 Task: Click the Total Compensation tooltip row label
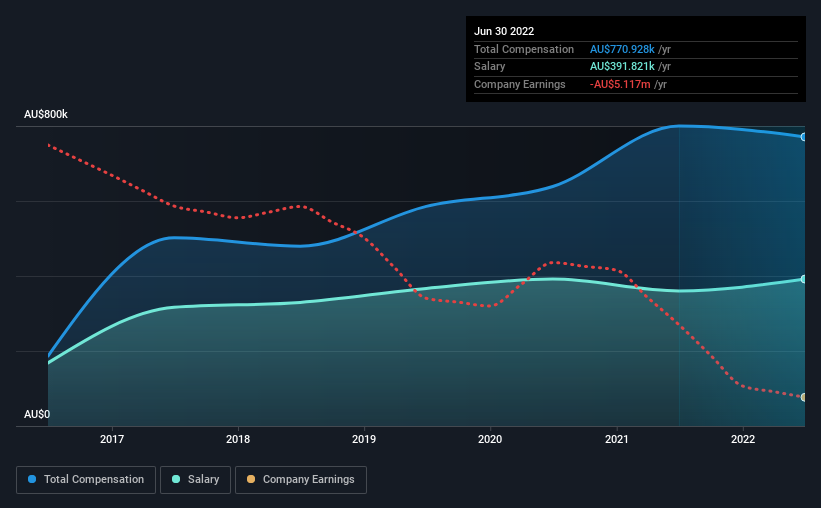(524, 49)
